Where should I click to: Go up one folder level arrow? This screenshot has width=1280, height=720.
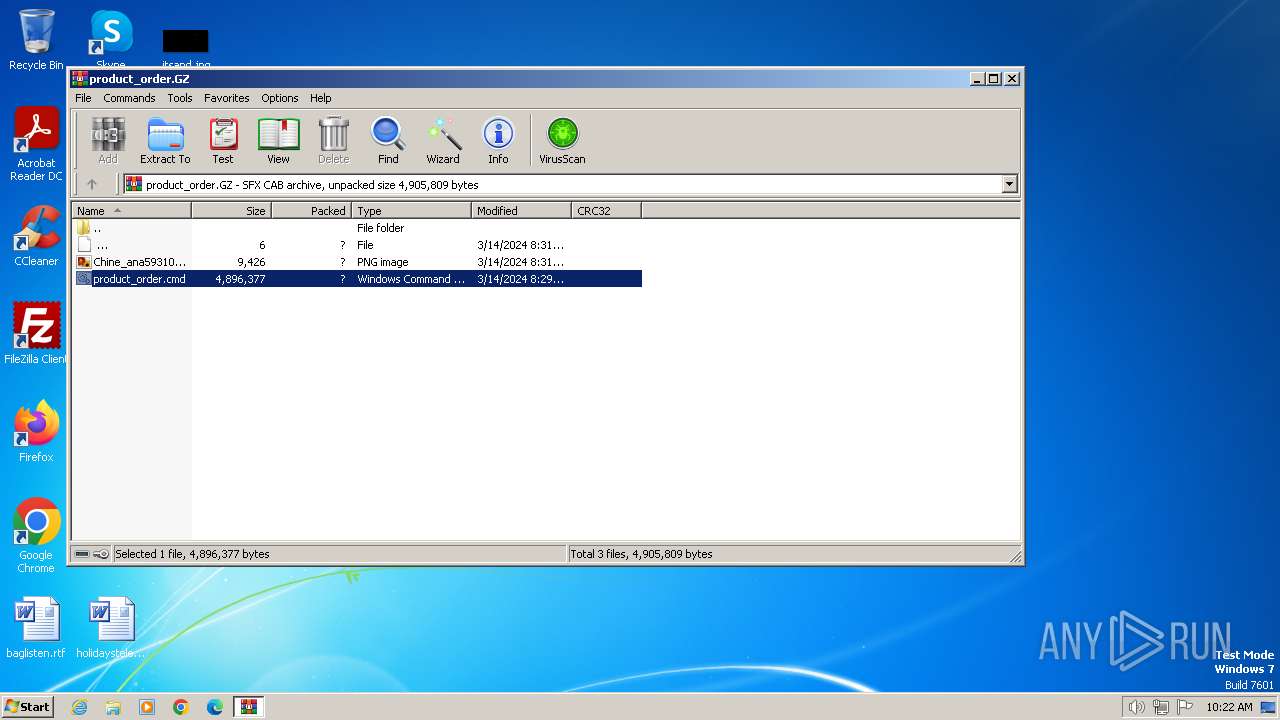tap(92, 184)
